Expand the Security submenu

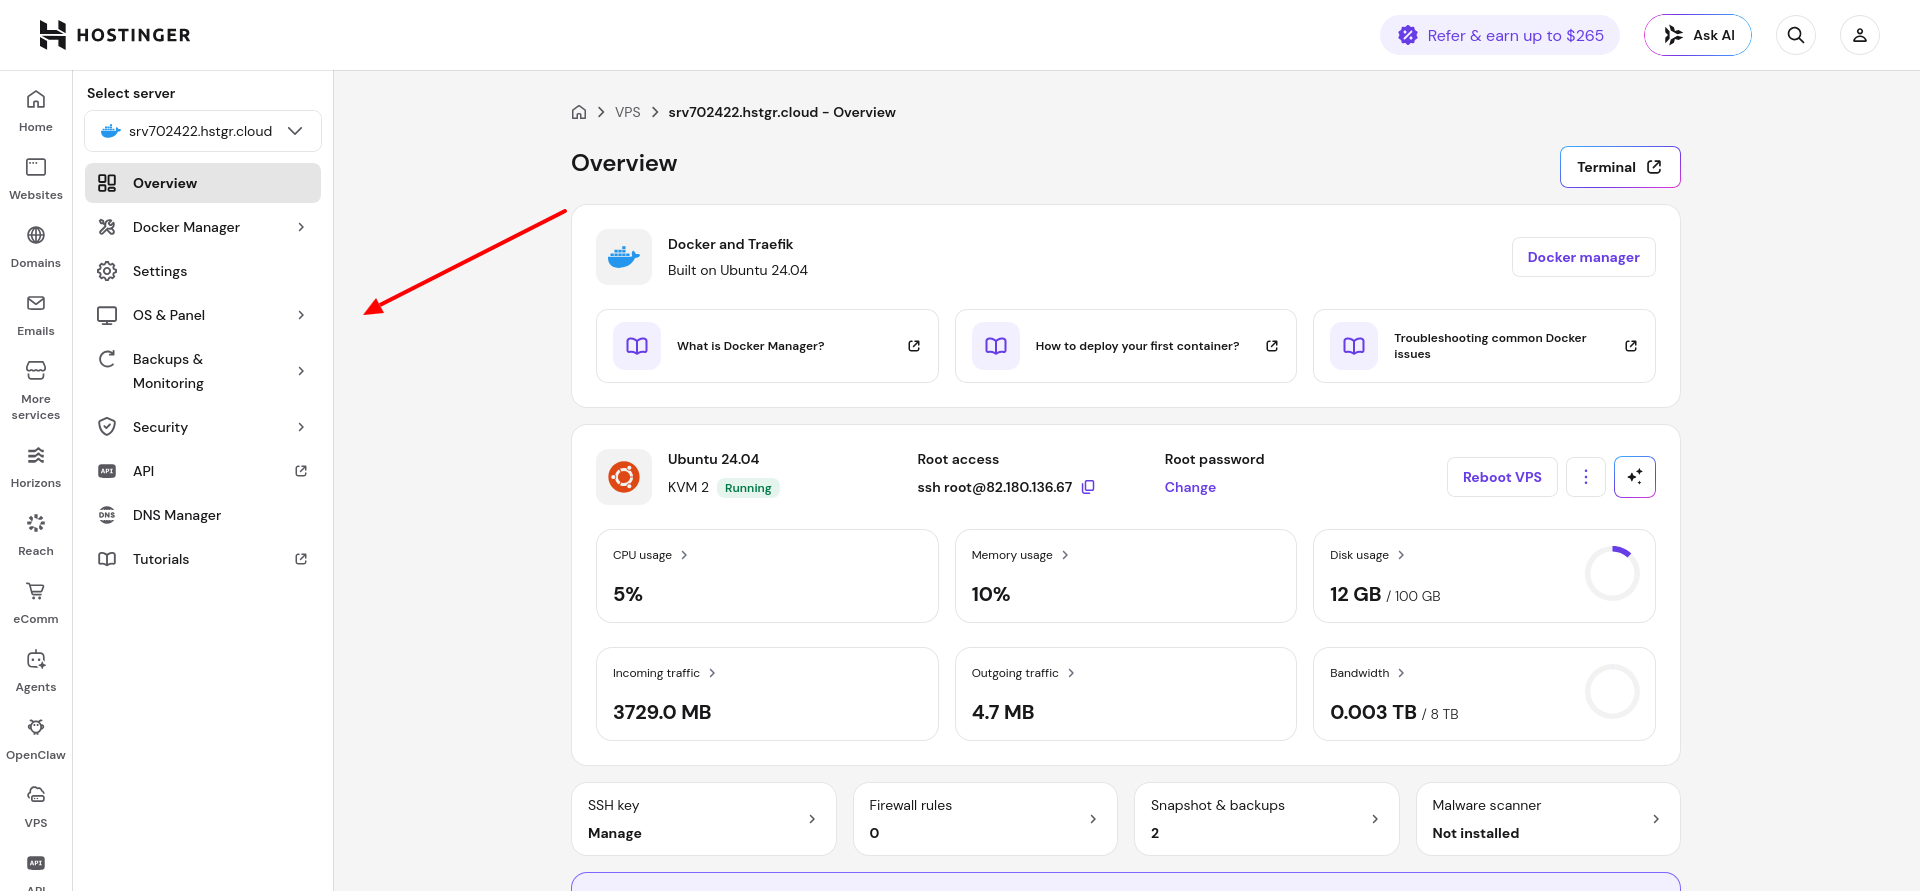point(301,427)
